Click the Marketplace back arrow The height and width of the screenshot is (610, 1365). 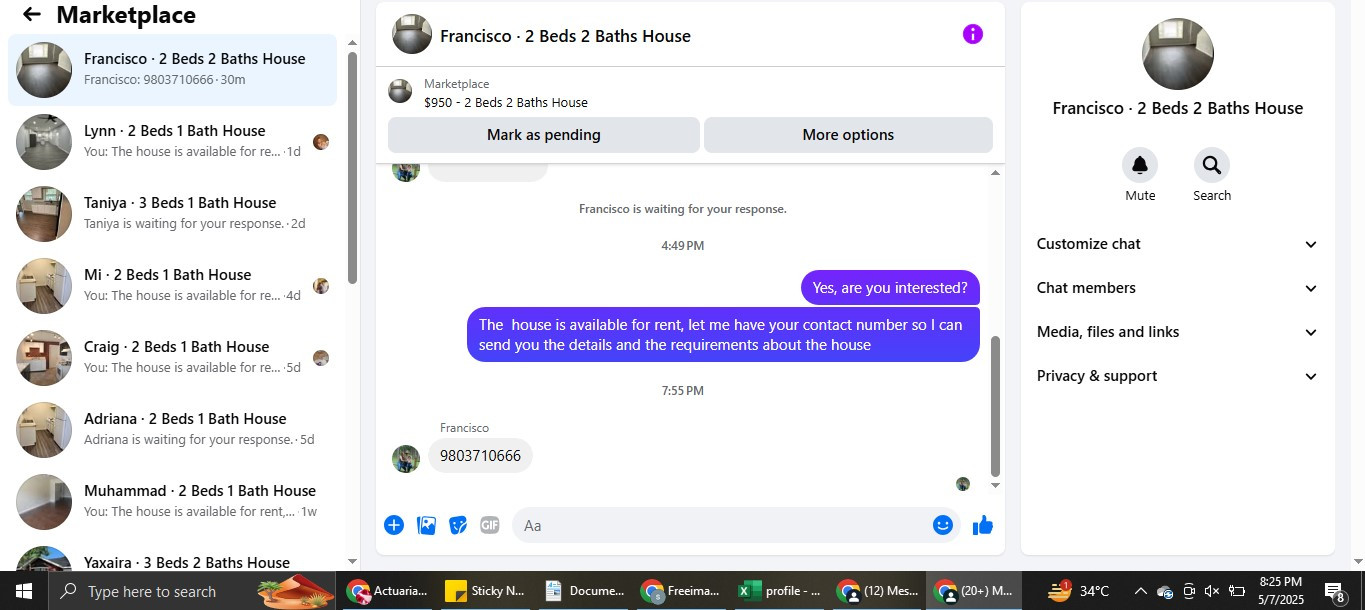tap(32, 14)
